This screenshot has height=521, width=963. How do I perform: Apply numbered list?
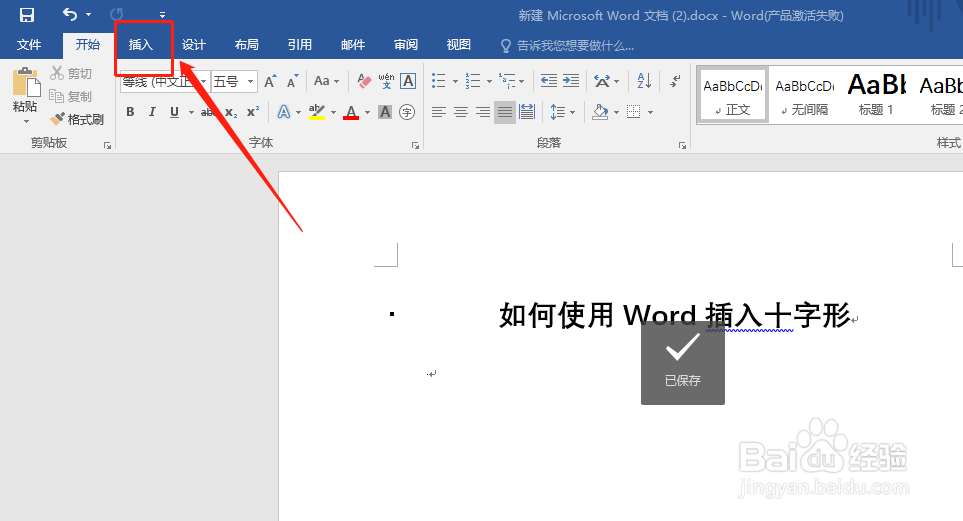[473, 80]
